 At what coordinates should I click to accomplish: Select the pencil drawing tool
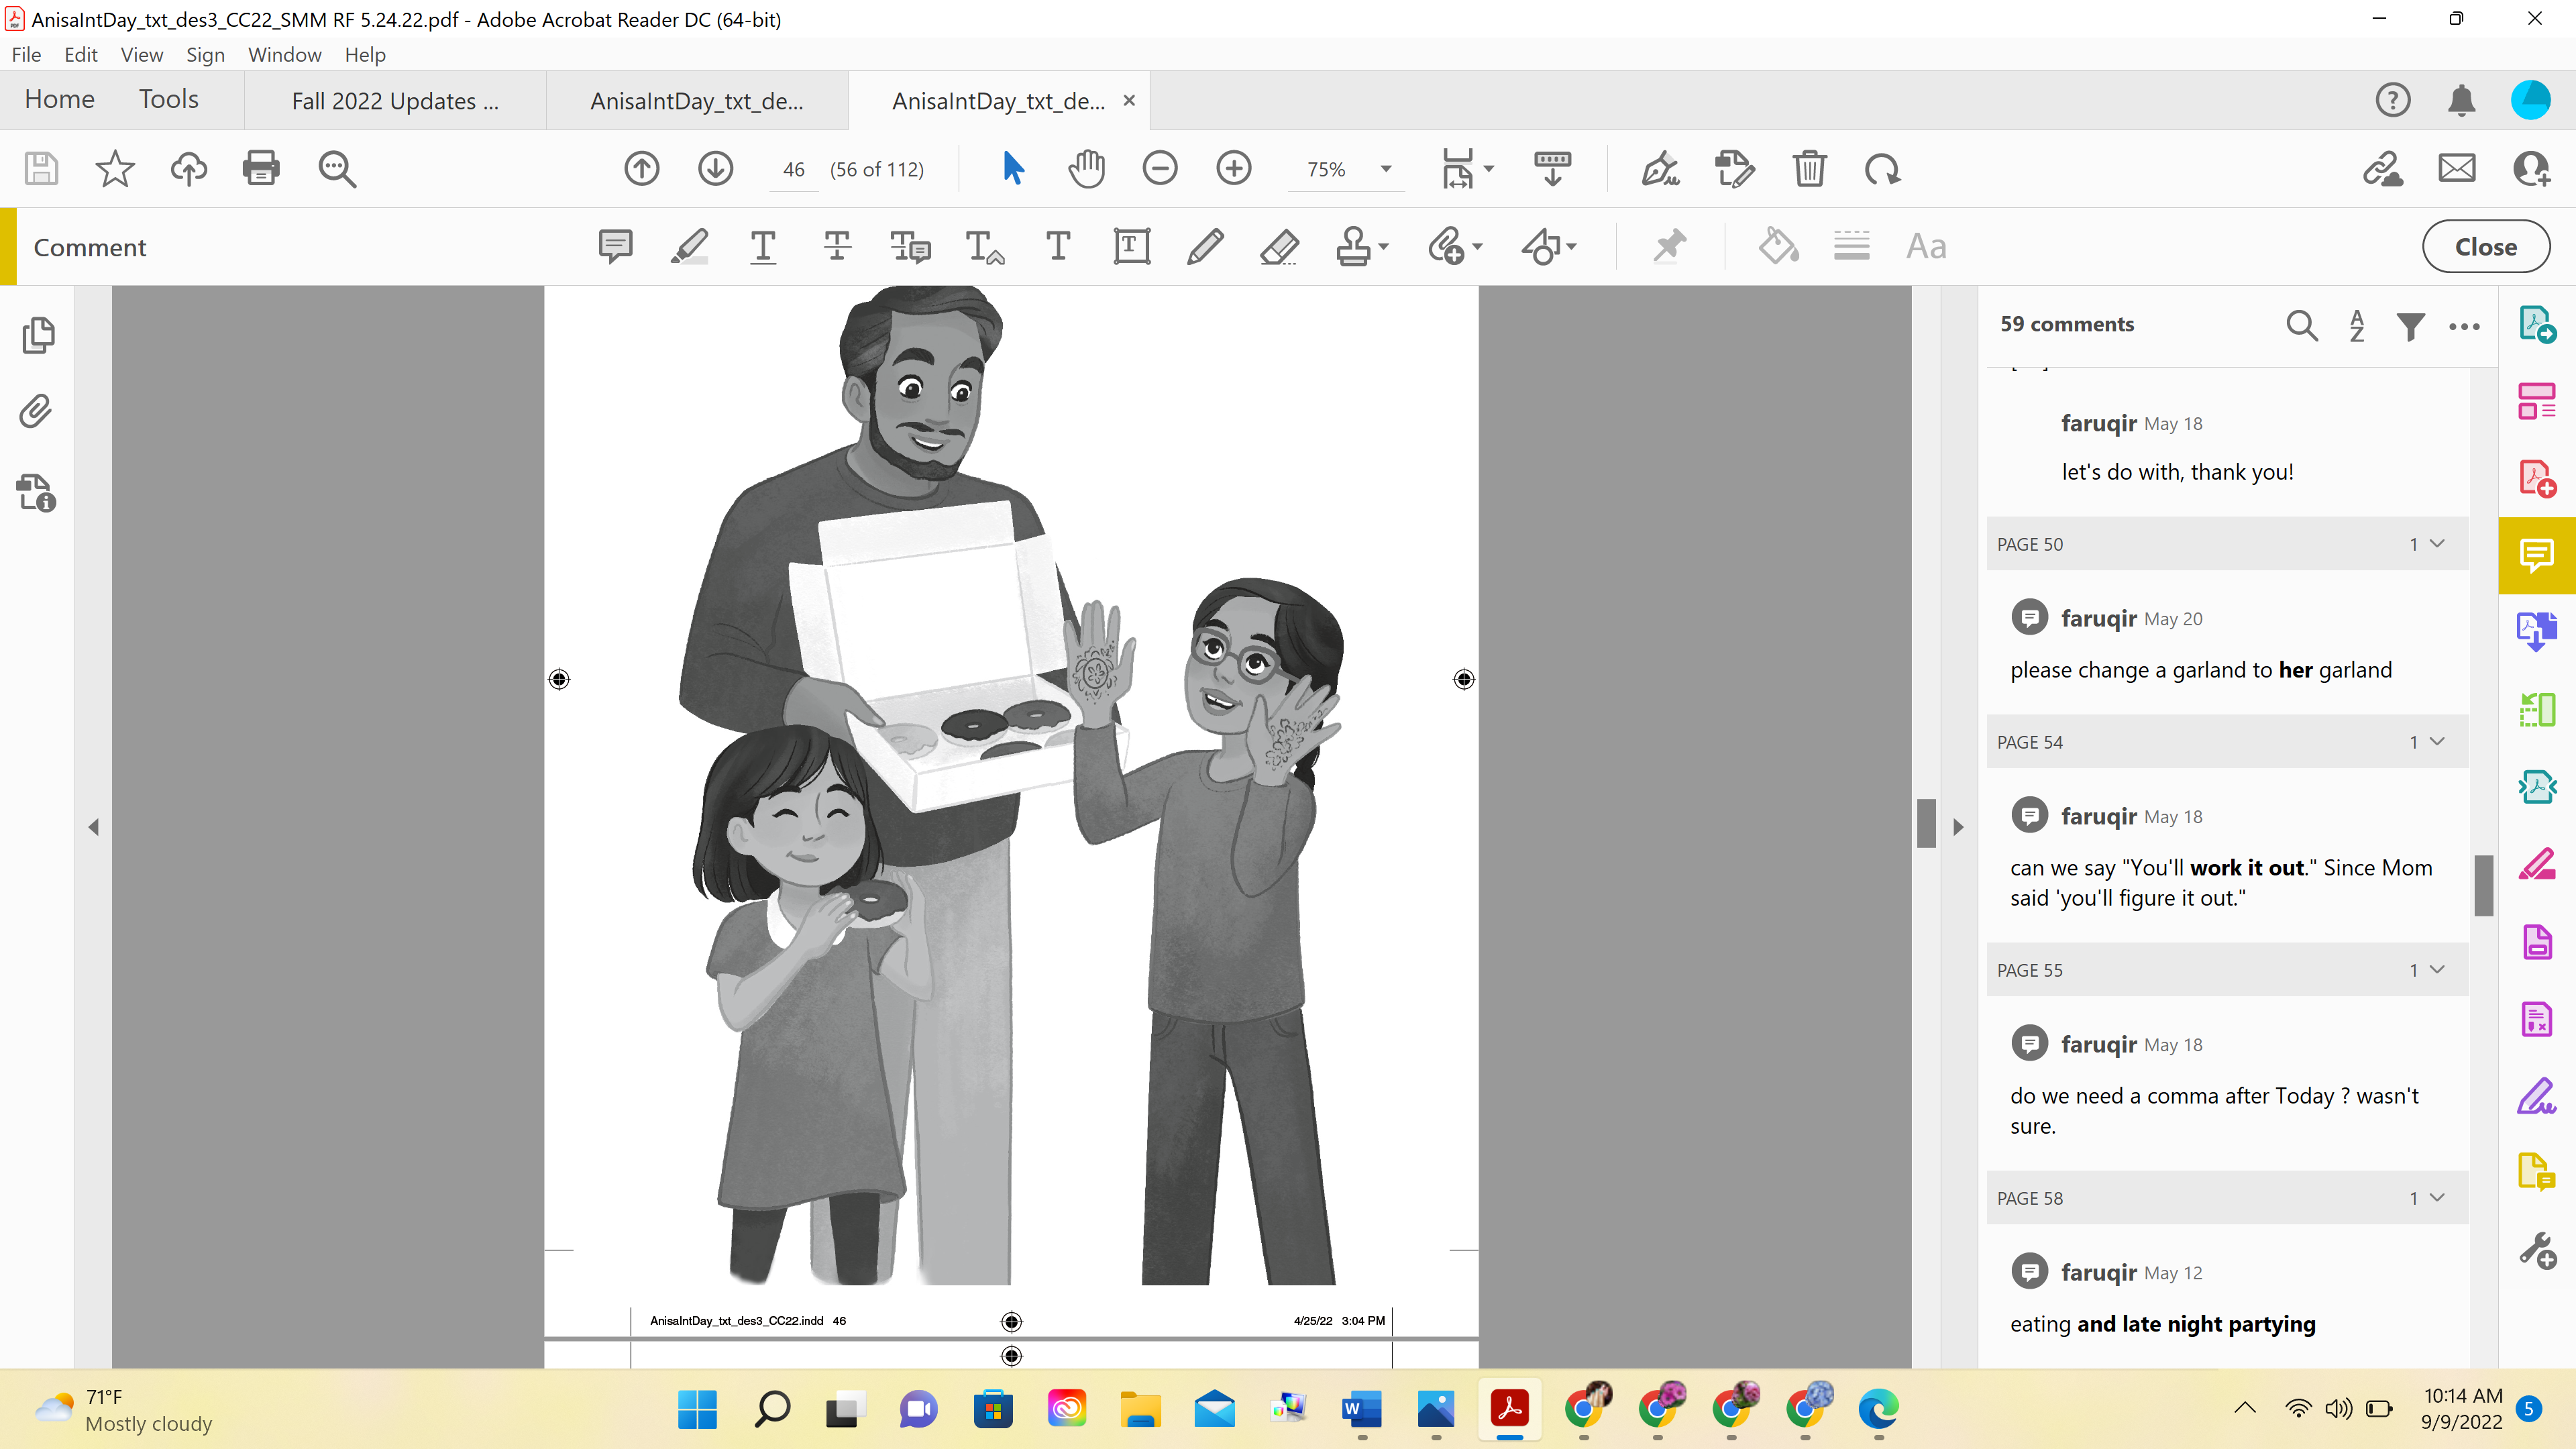pyautogui.click(x=1205, y=246)
